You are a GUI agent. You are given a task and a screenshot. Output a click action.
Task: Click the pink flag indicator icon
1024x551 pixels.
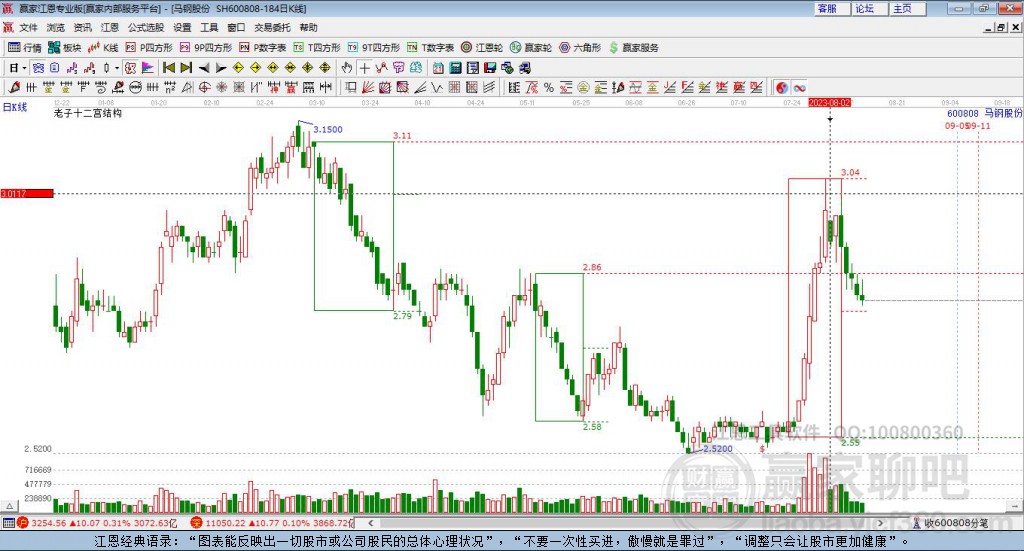[x=147, y=68]
